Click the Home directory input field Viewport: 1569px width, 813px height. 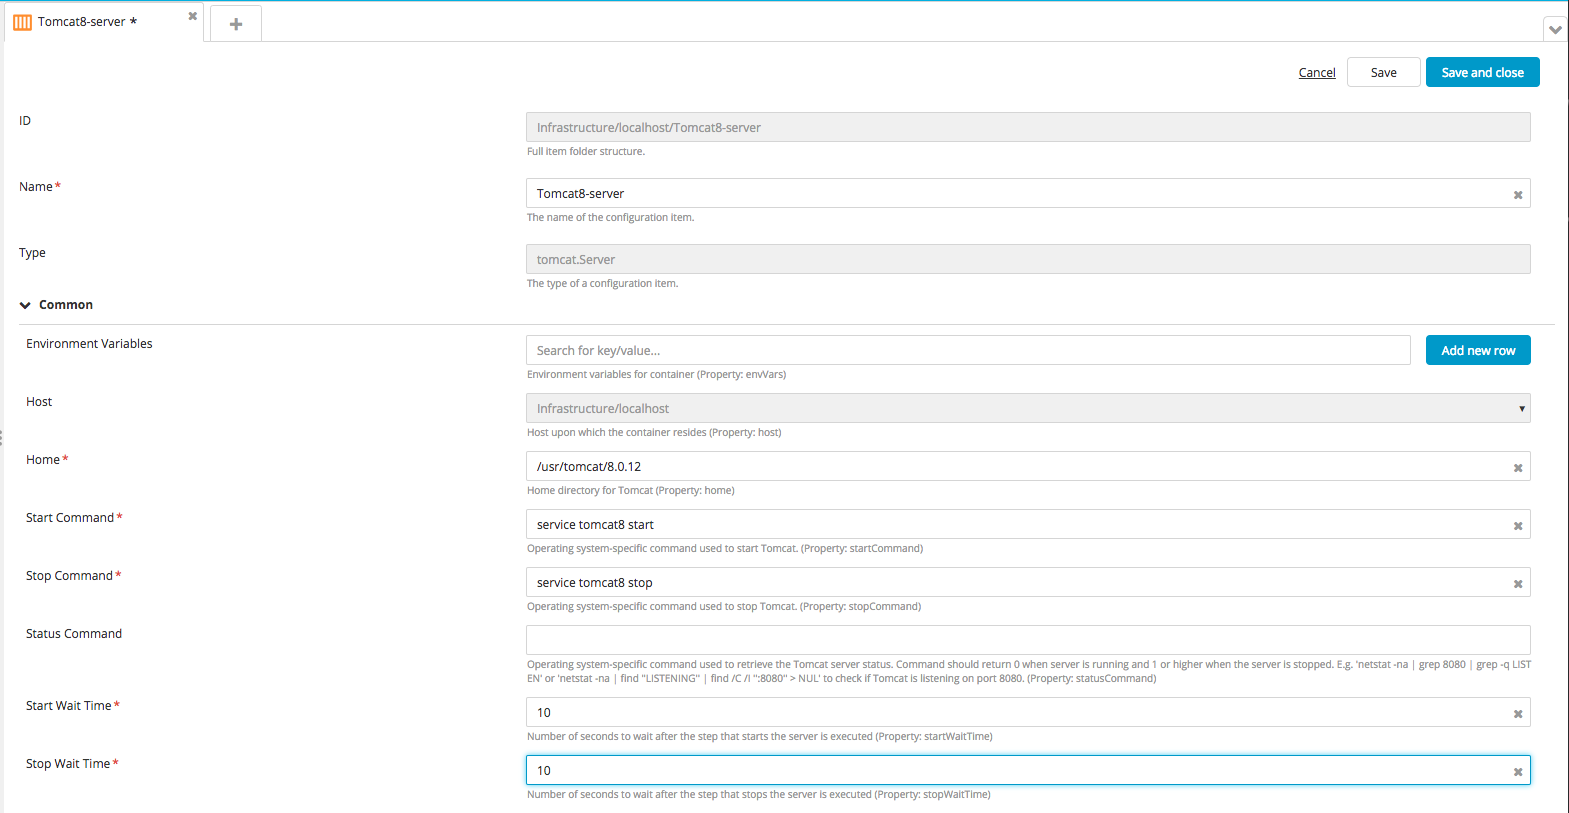[x=1028, y=466]
